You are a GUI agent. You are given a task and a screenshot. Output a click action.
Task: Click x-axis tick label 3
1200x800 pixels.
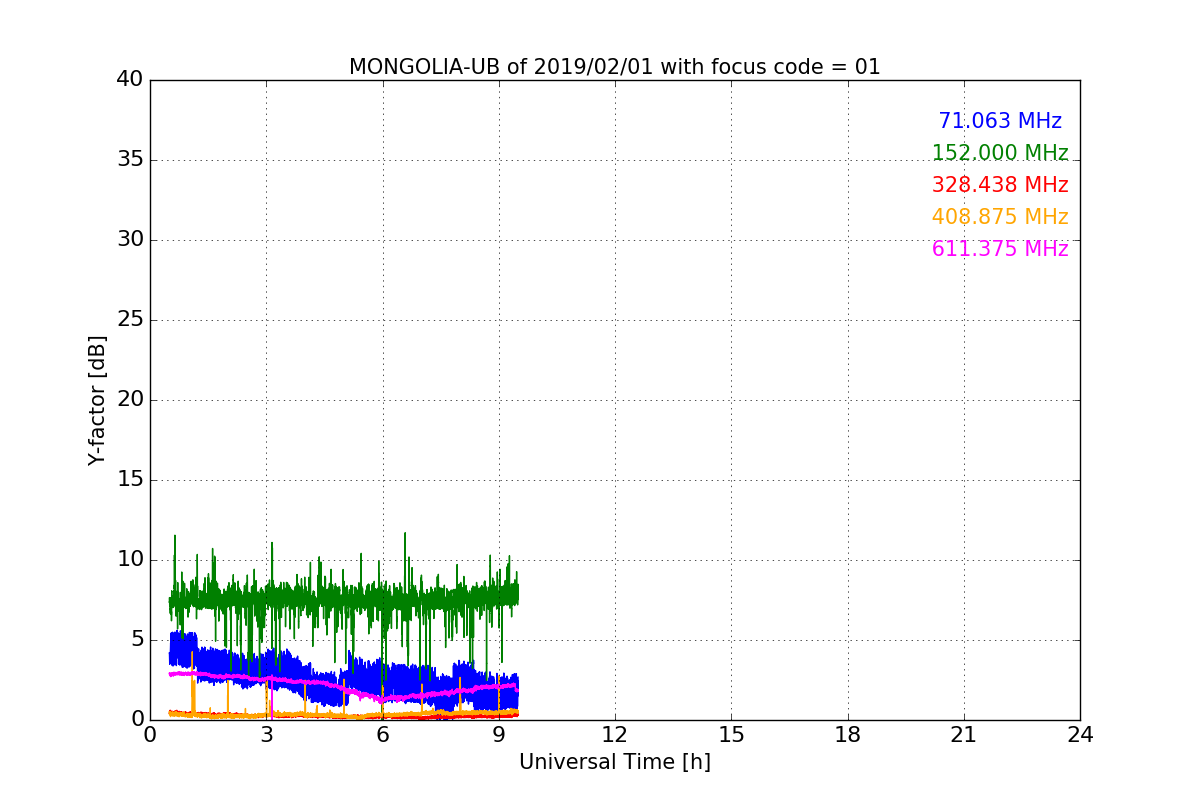pos(266,734)
